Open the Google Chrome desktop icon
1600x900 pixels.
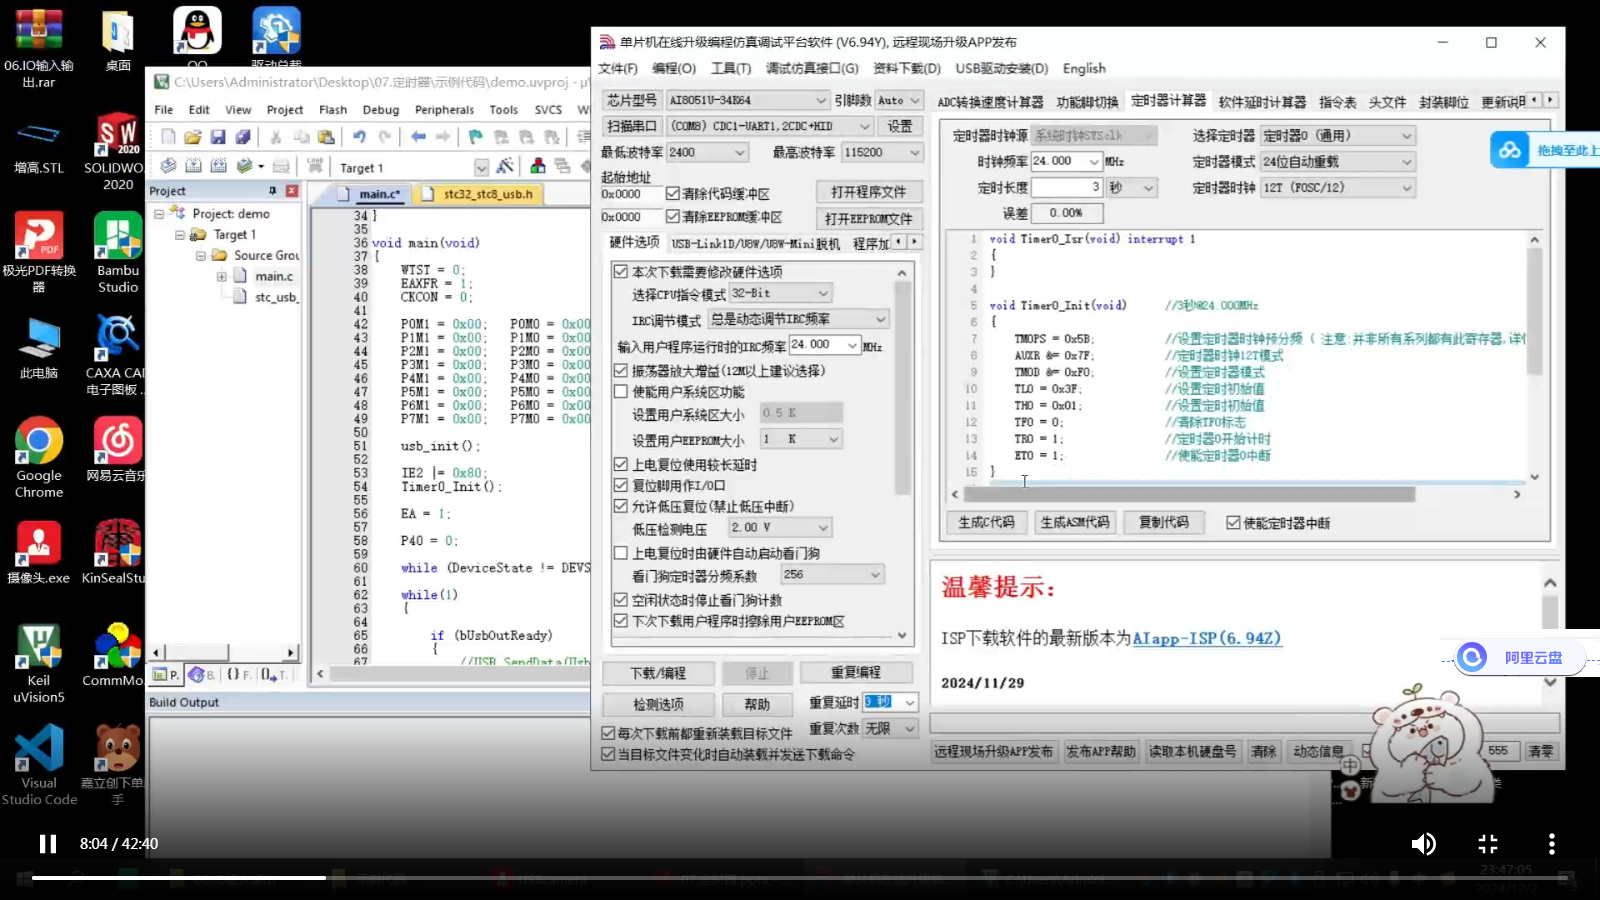(x=39, y=457)
